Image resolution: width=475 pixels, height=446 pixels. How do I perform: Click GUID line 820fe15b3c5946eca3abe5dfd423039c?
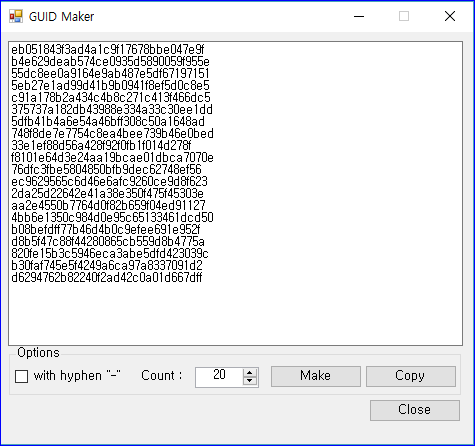tap(110, 254)
